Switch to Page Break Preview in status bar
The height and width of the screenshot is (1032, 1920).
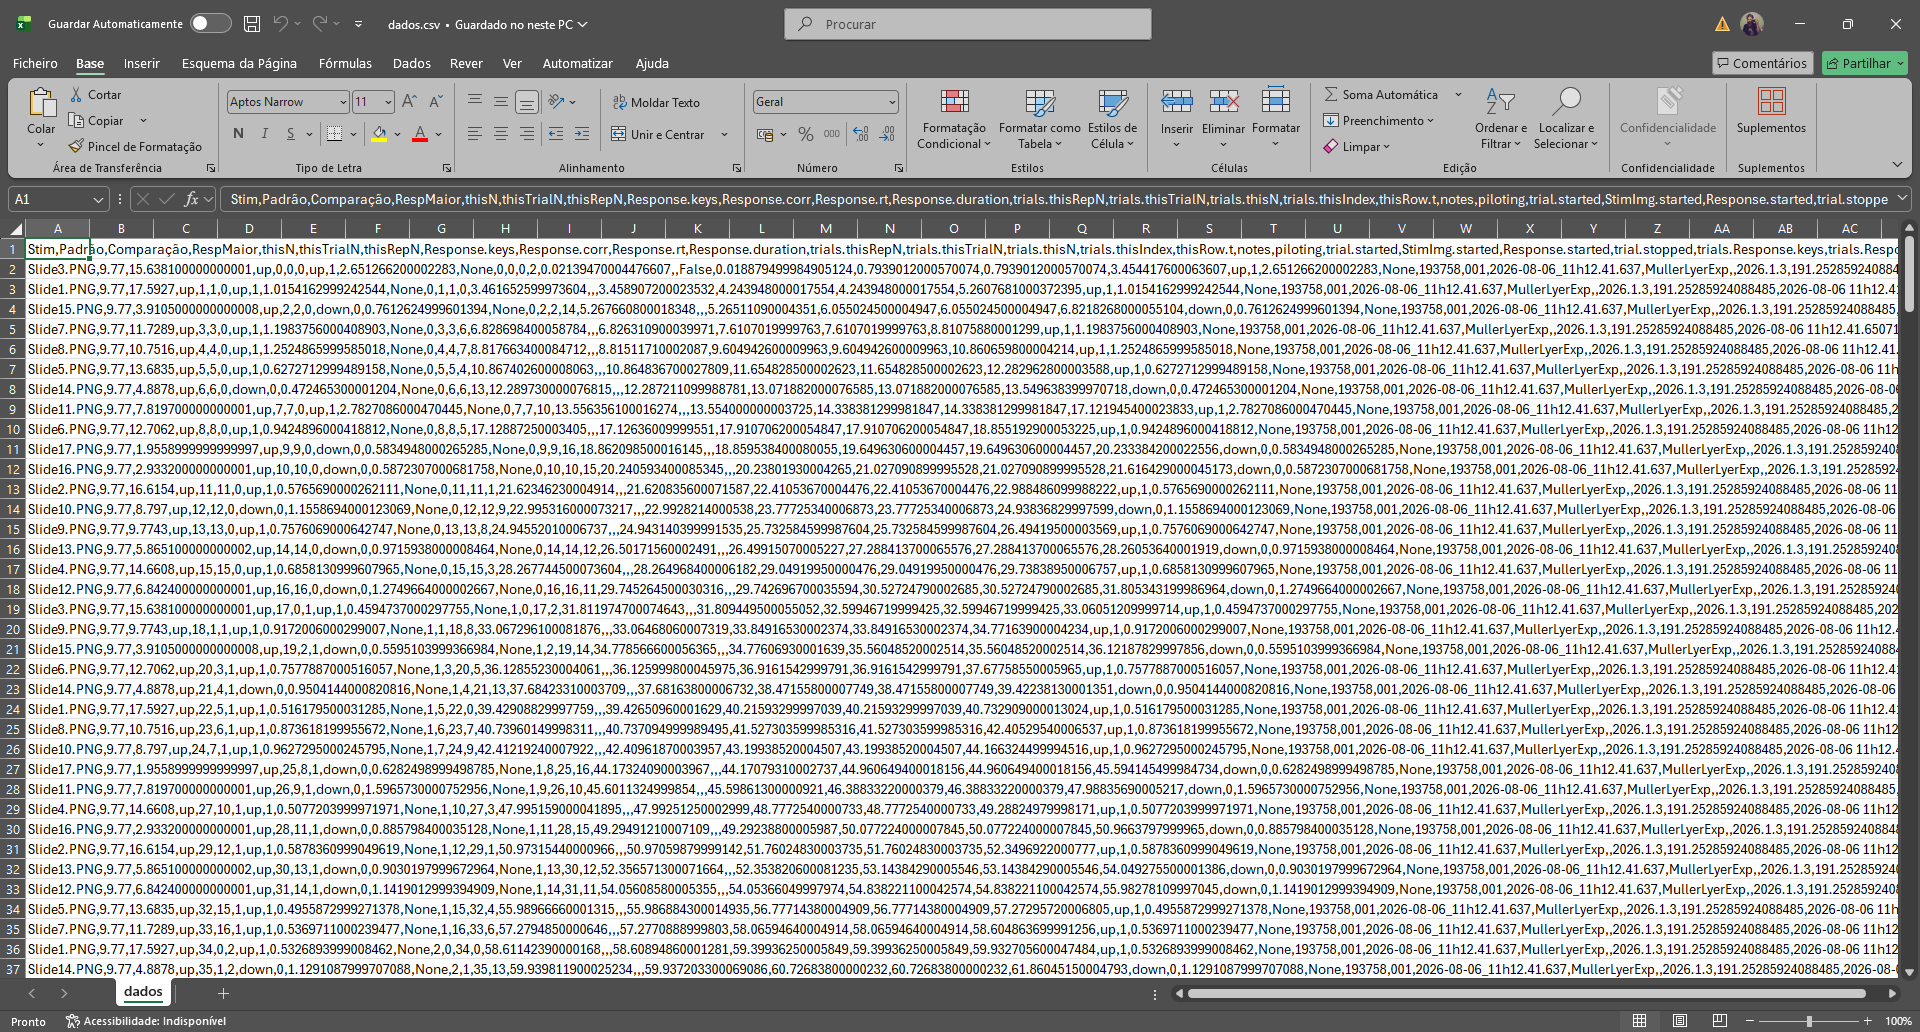[x=1720, y=1021]
